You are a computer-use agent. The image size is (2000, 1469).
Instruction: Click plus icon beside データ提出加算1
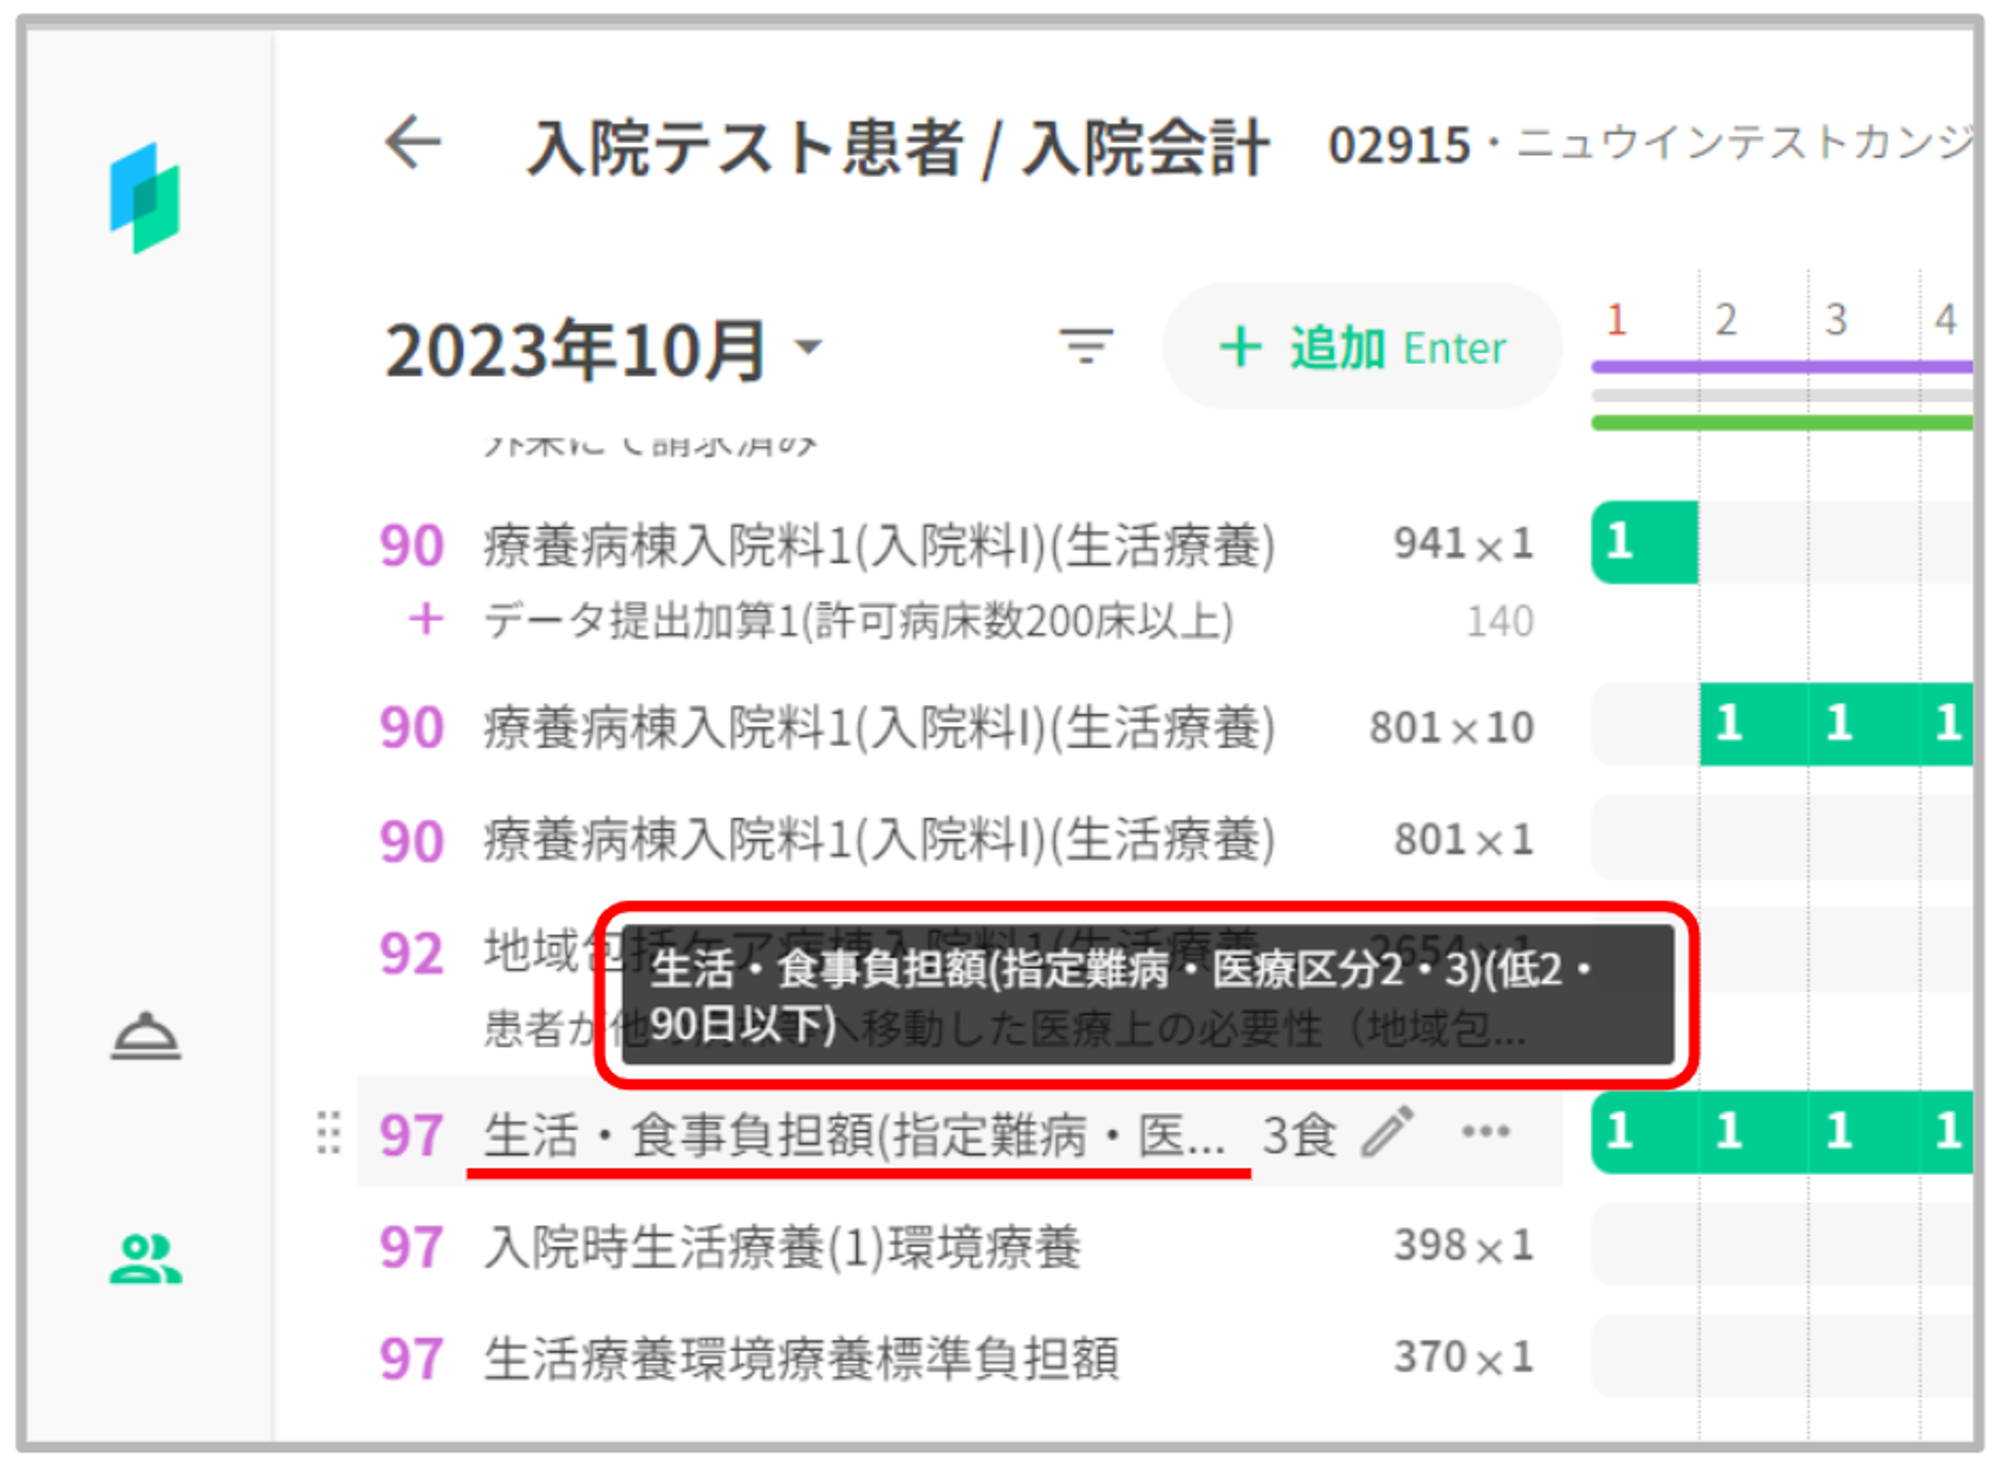pos(427,620)
